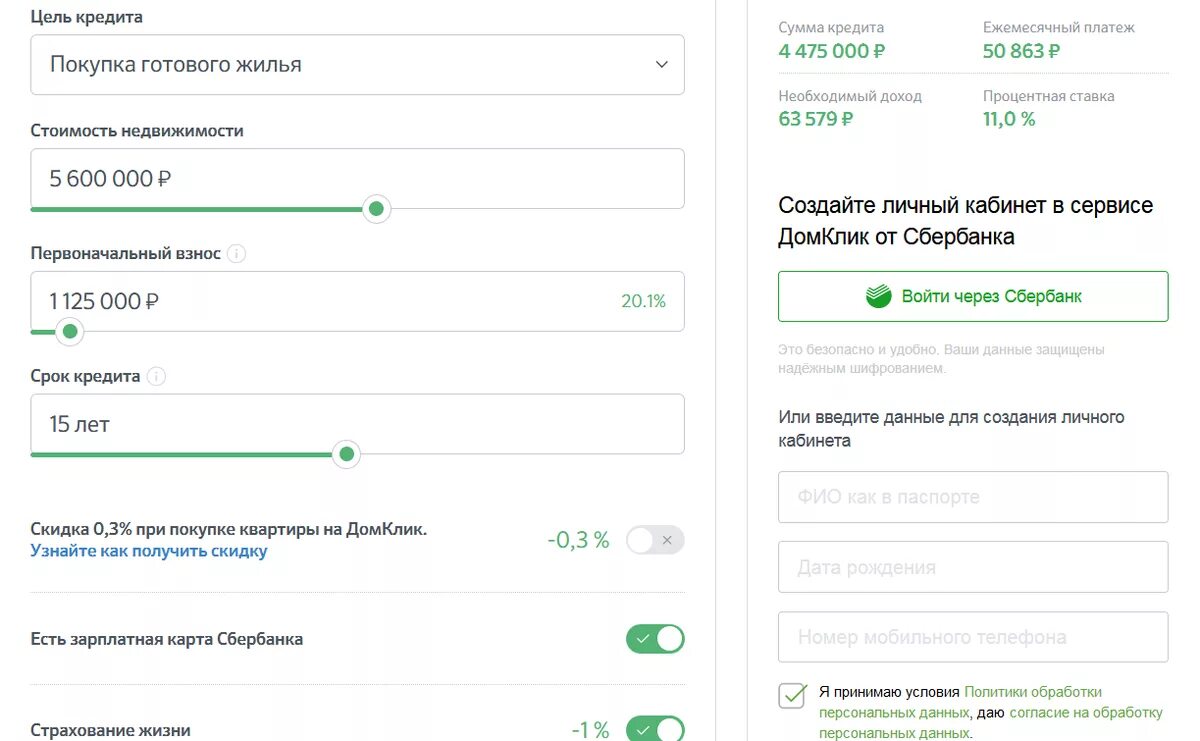Click chevron arrow in loan purpose field
Viewport: 1200px width, 741px height.
pos(661,65)
